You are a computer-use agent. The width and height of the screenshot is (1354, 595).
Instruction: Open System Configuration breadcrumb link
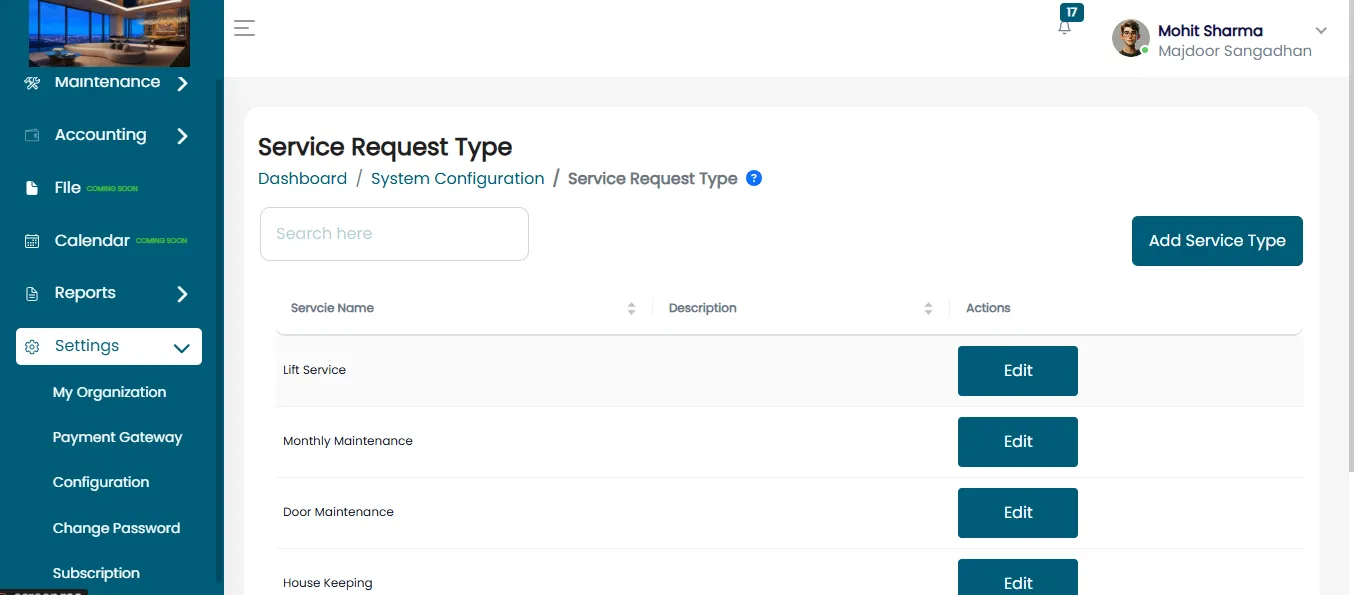[x=458, y=179]
